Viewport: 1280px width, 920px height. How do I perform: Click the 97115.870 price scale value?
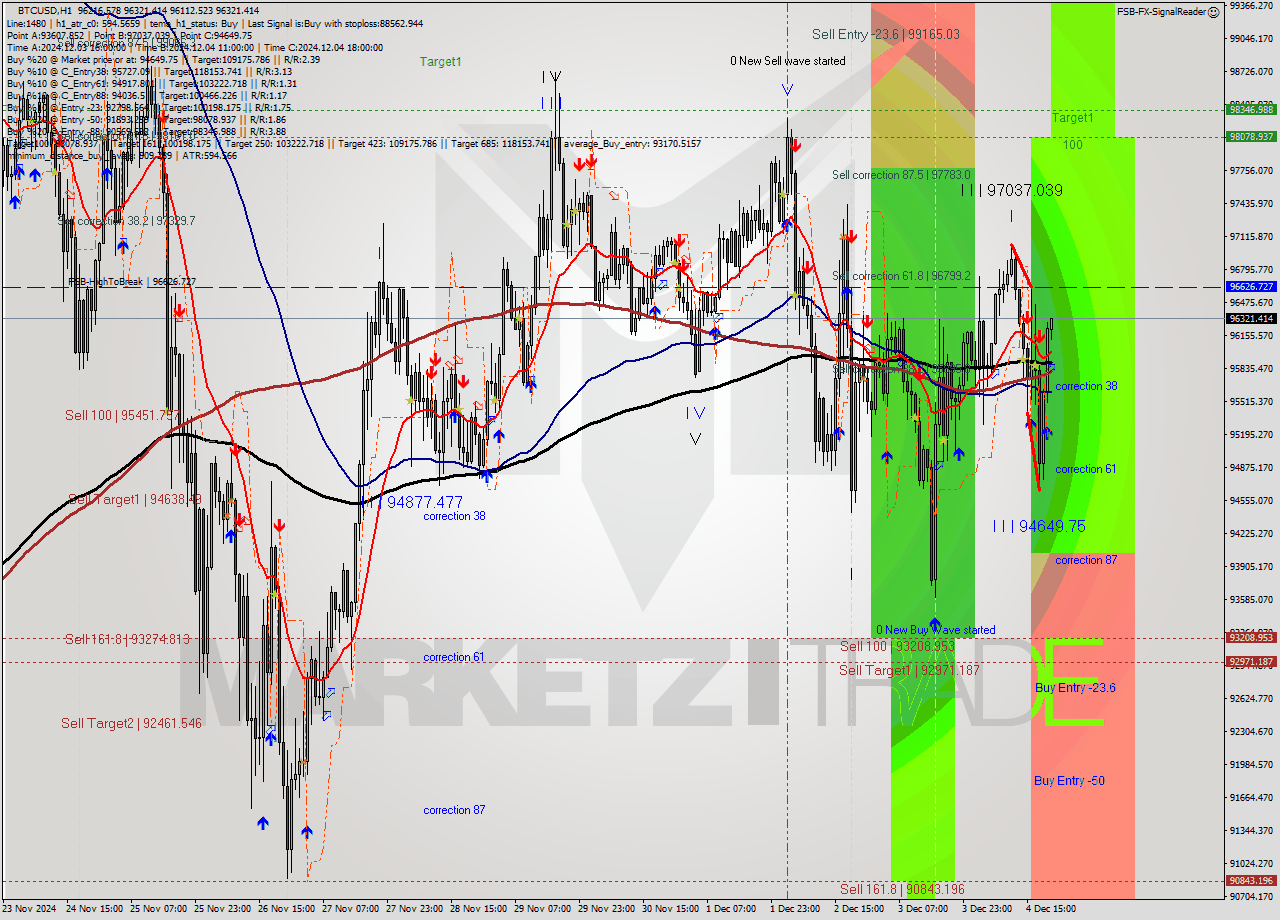[x=1251, y=237]
